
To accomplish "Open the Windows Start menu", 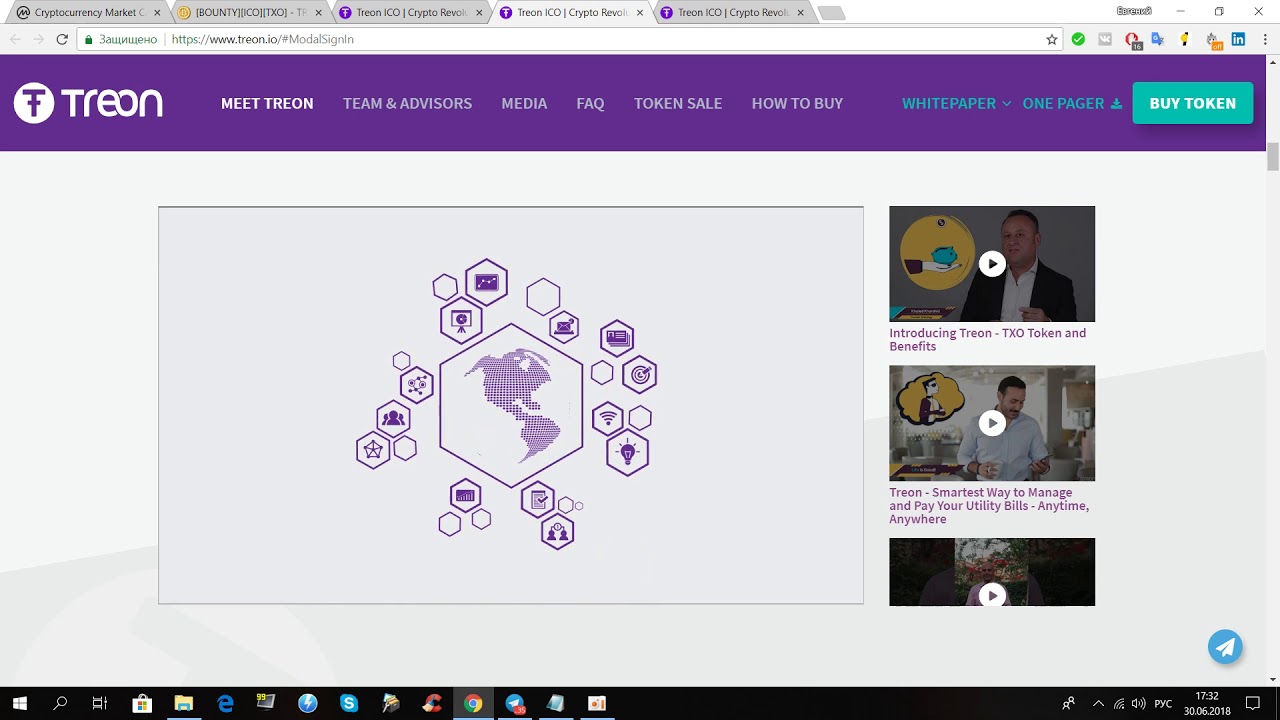I will 19,703.
